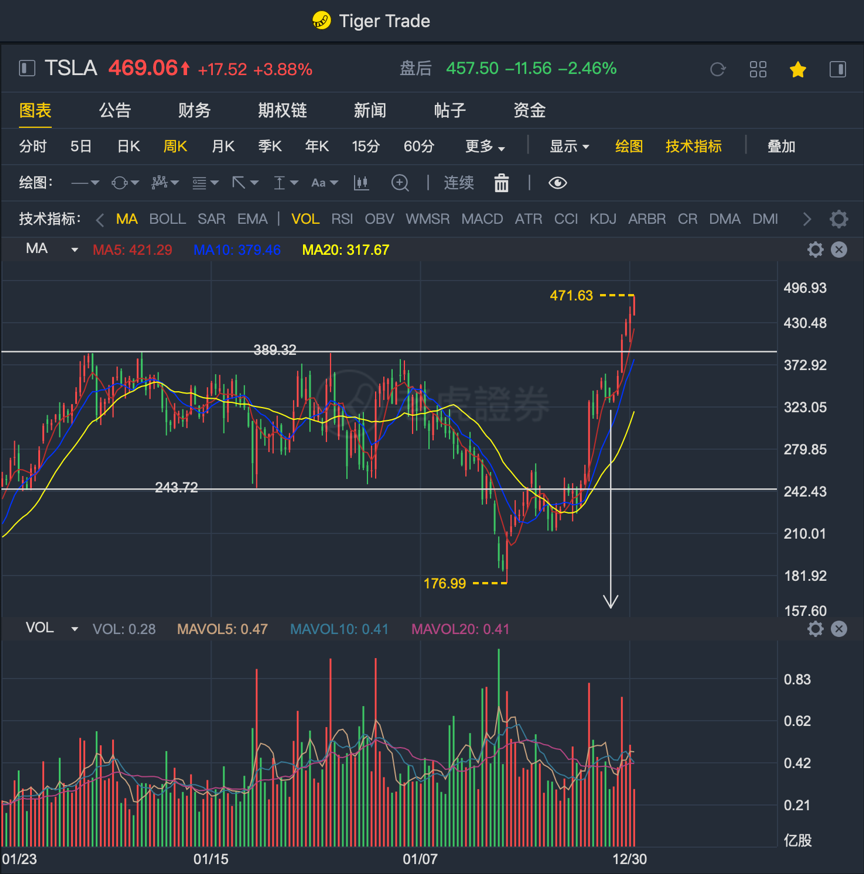
Task: Toggle the yellow favorite star
Action: click(798, 69)
